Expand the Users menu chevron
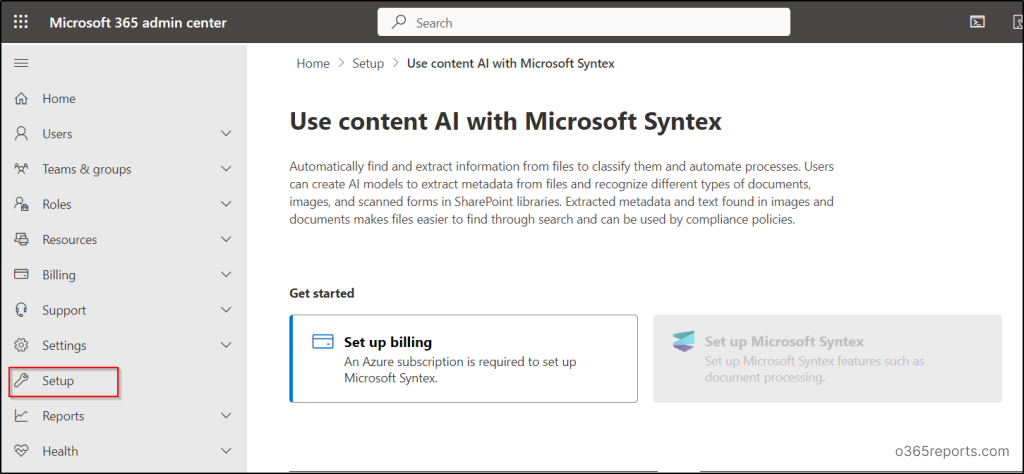Viewport: 1024px width, 474px height. tap(226, 134)
